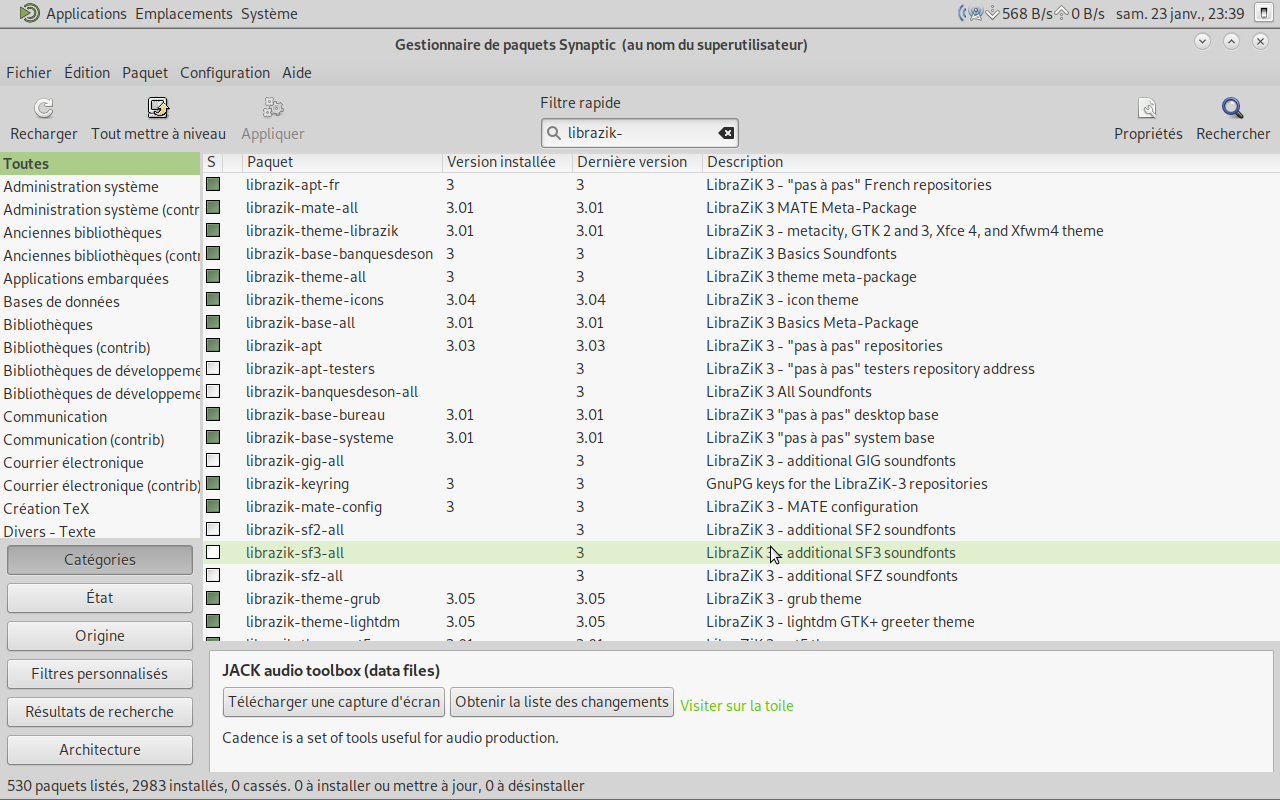The height and width of the screenshot is (800, 1280).
Task: Toggle the librazik-sf3-all status checkbox
Action: tap(213, 552)
